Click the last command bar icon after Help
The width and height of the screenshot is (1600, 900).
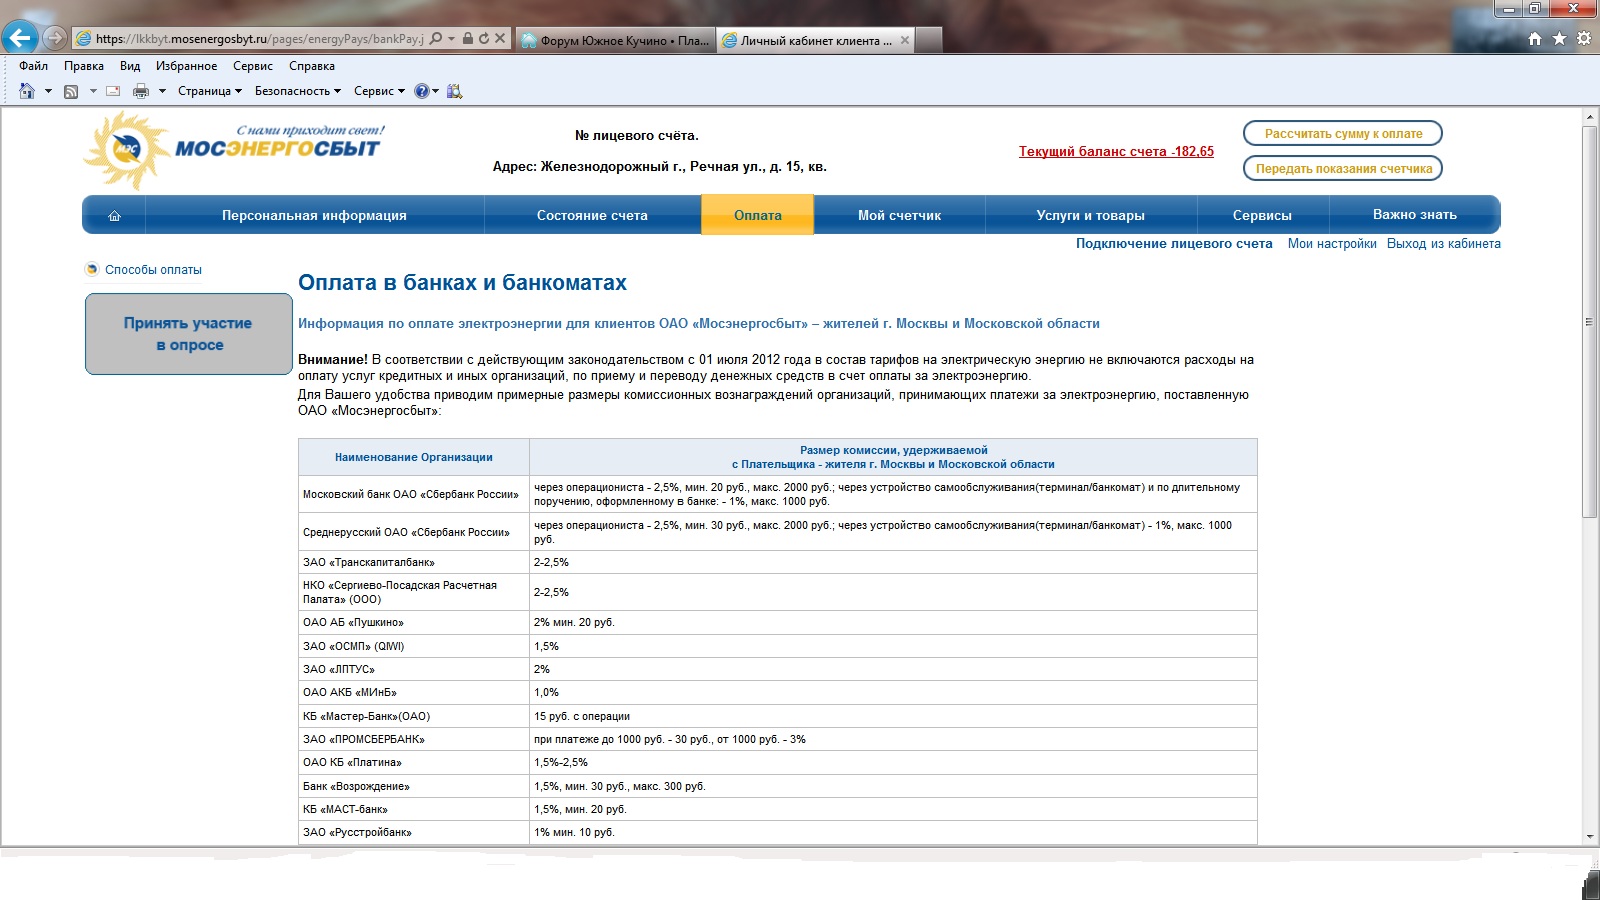[x=455, y=91]
